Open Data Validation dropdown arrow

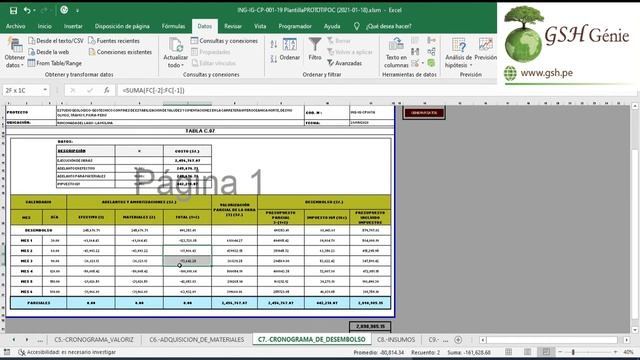click(x=422, y=64)
